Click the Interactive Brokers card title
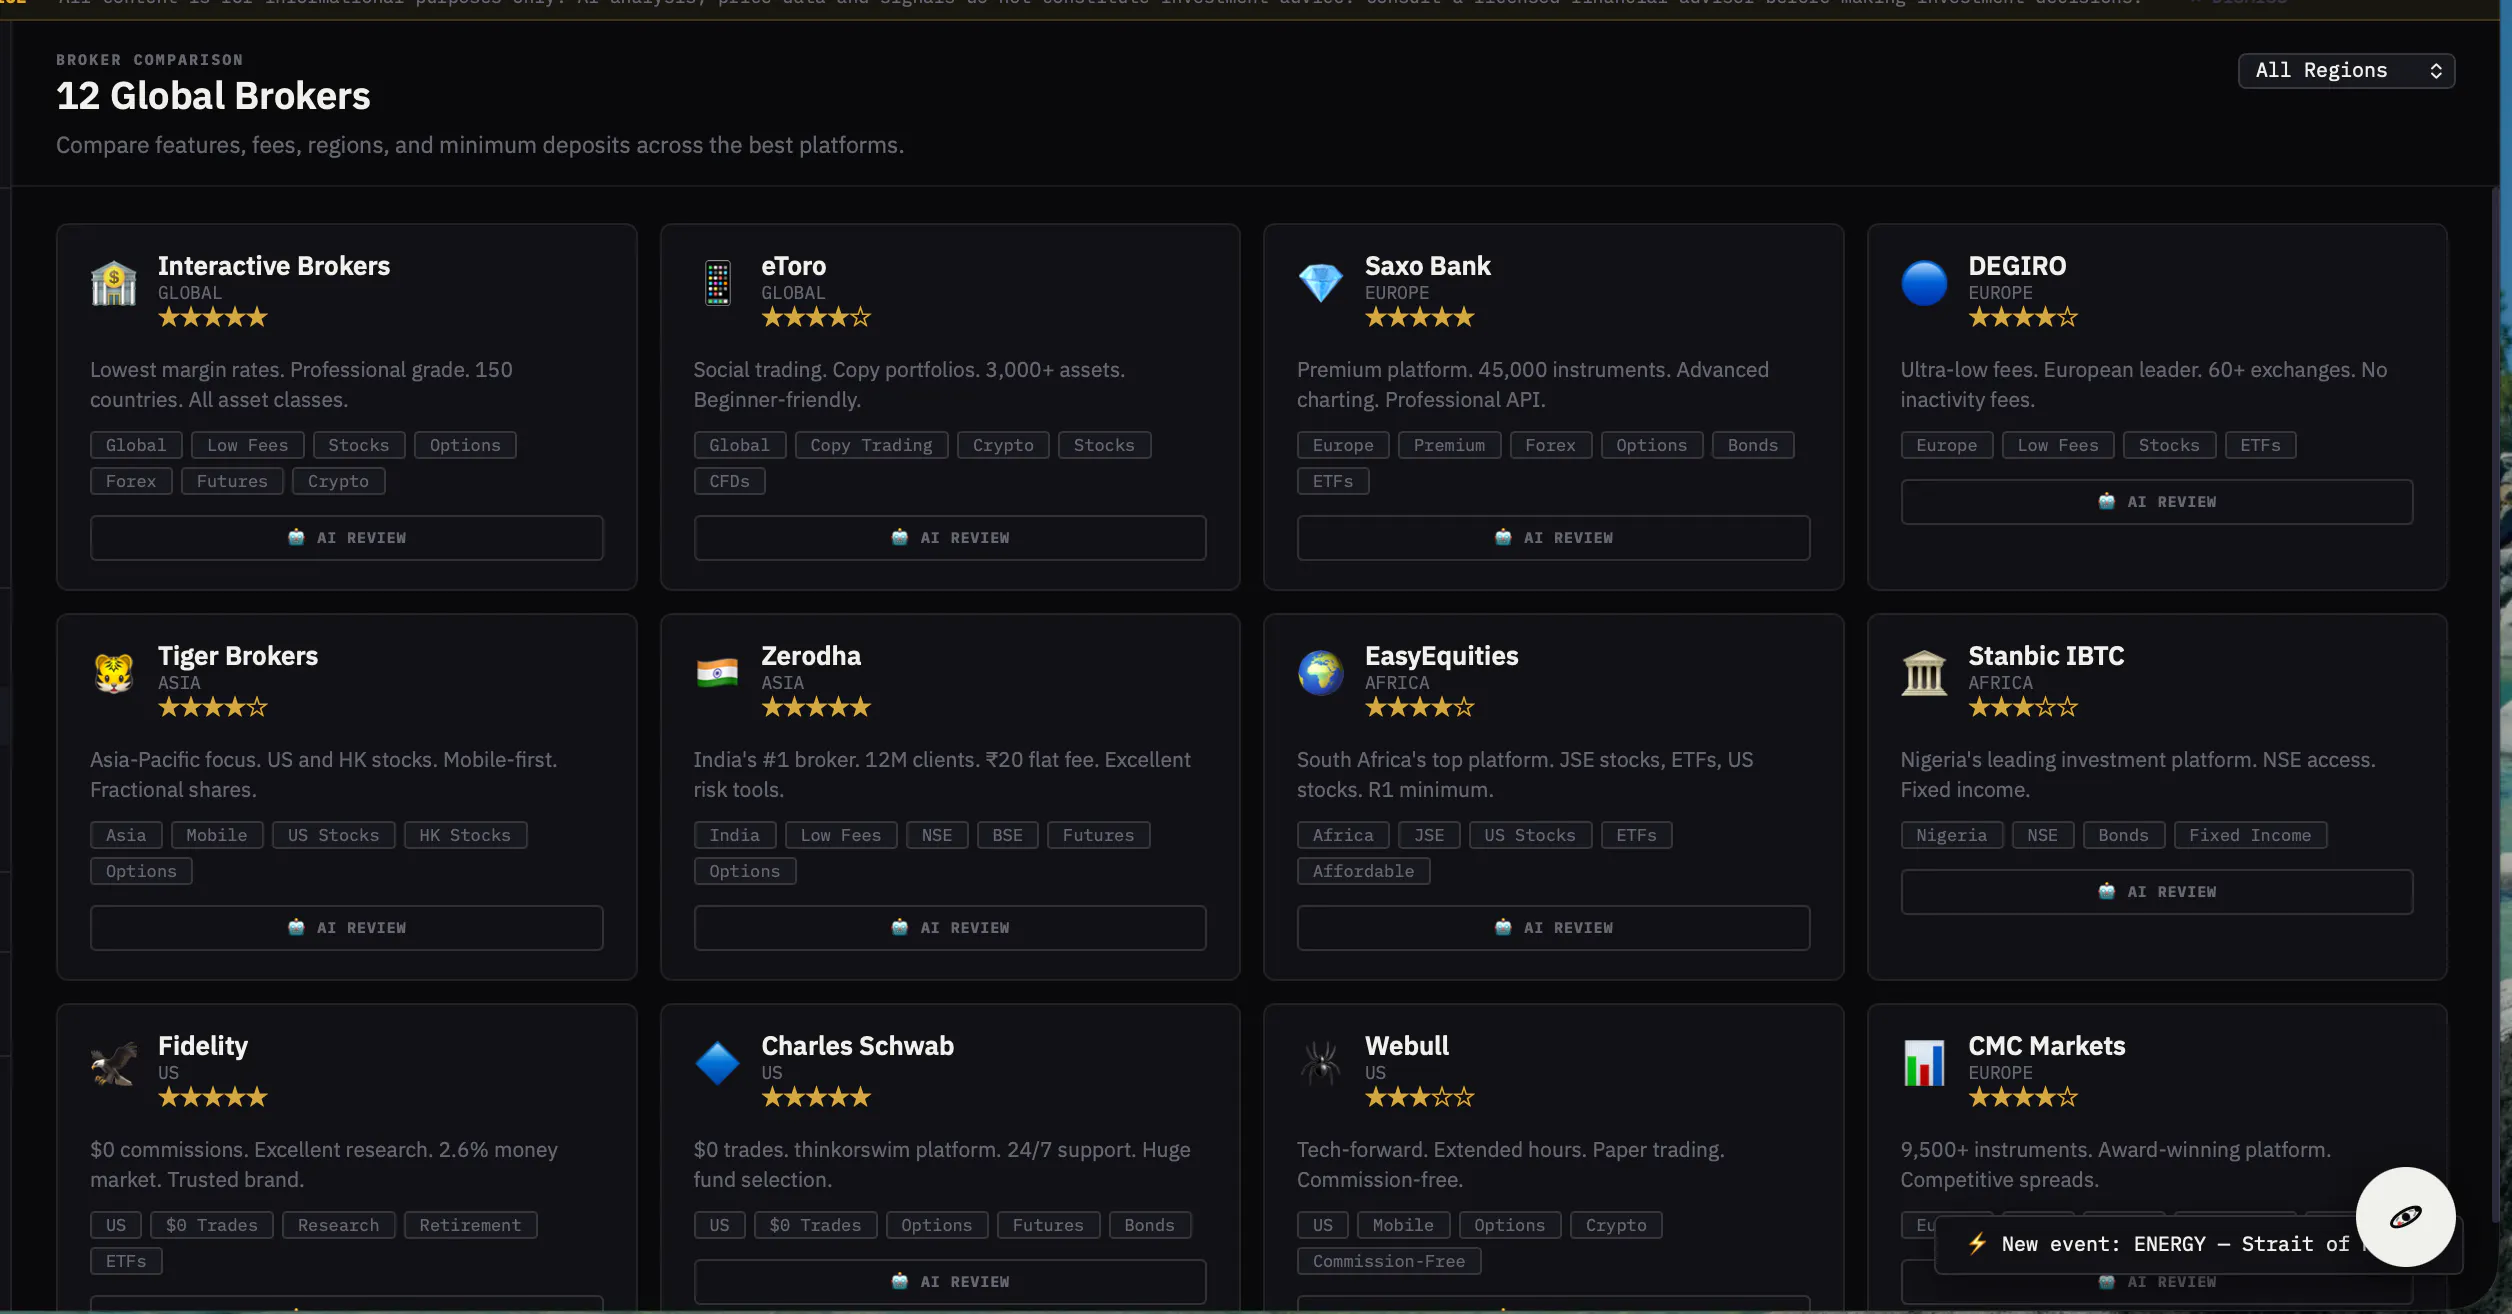Image resolution: width=2512 pixels, height=1314 pixels. 274,266
